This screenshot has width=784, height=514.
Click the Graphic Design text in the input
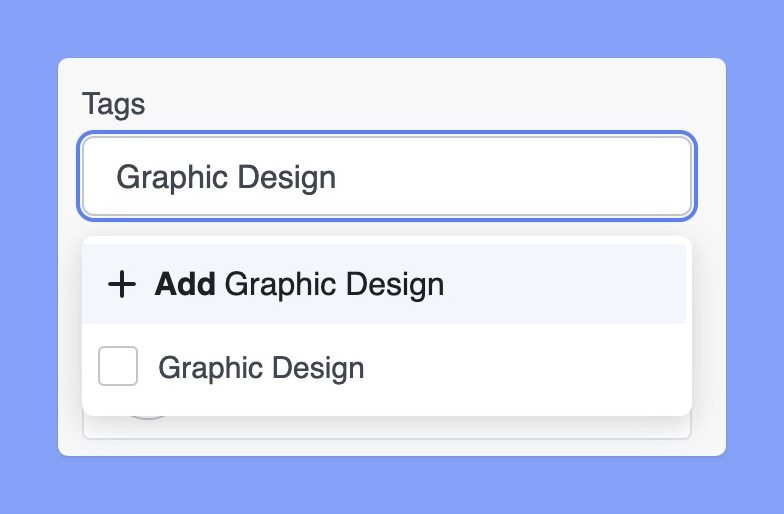[x=226, y=178]
